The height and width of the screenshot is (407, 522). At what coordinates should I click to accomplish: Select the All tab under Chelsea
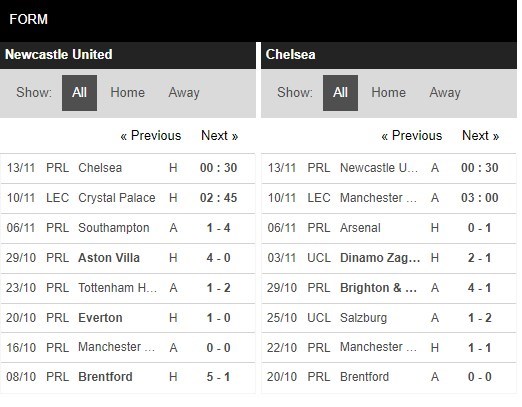tap(340, 93)
